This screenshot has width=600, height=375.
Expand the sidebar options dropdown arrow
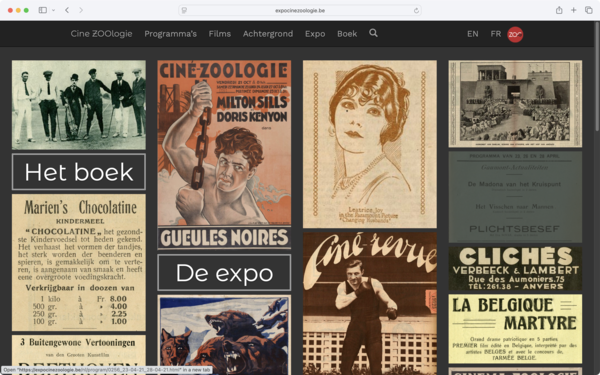point(54,10)
